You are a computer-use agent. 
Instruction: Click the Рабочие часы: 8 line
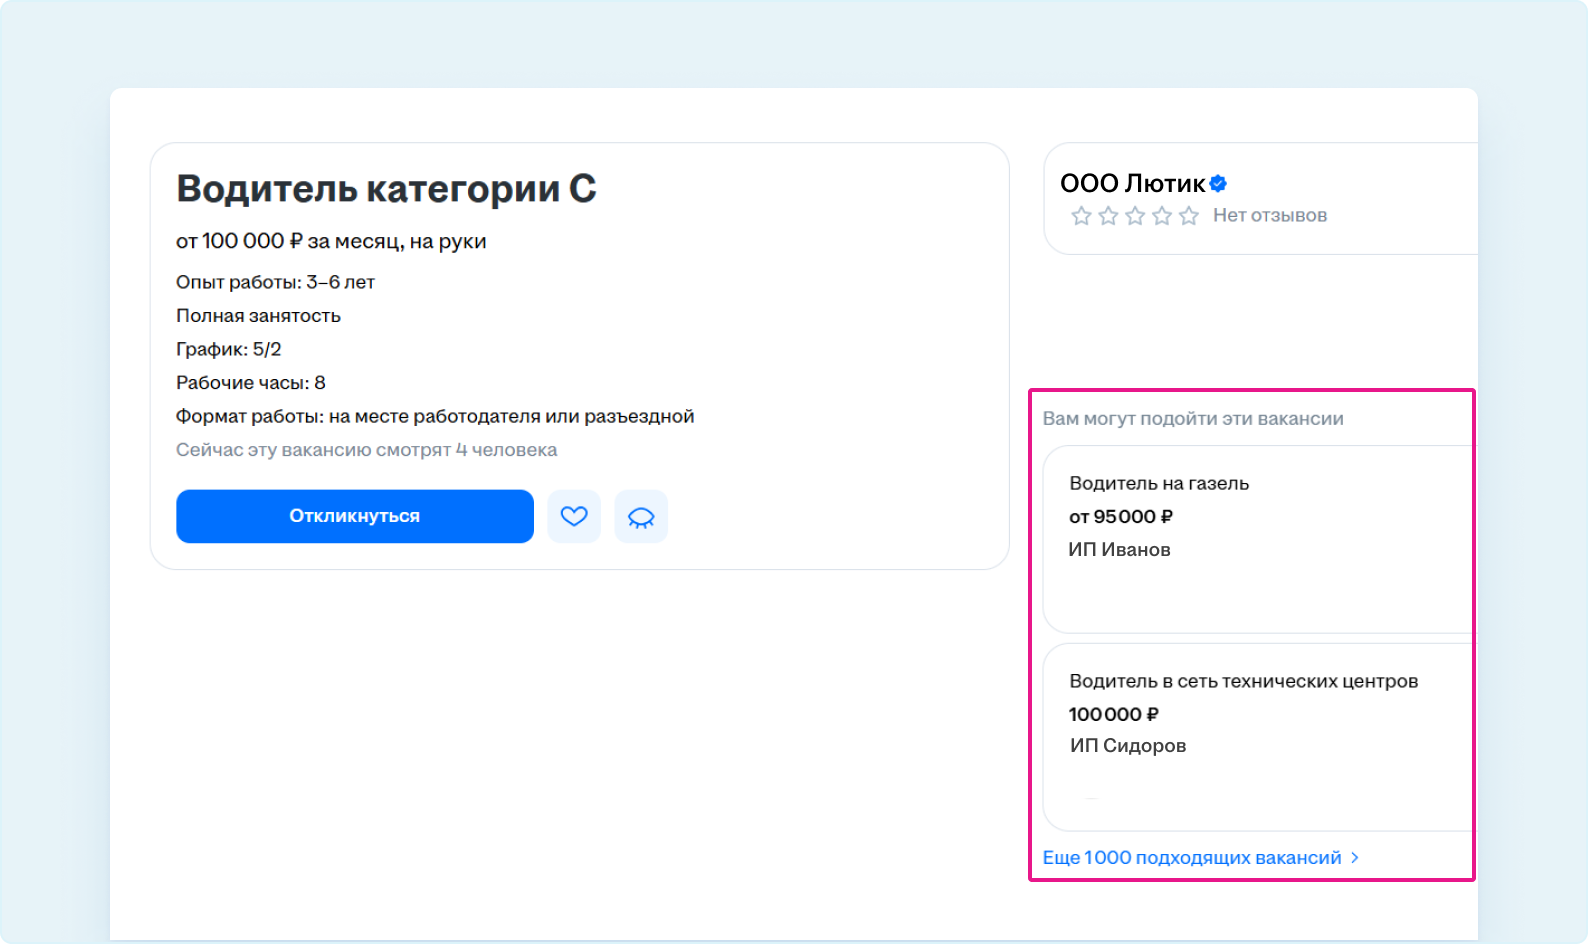250,382
